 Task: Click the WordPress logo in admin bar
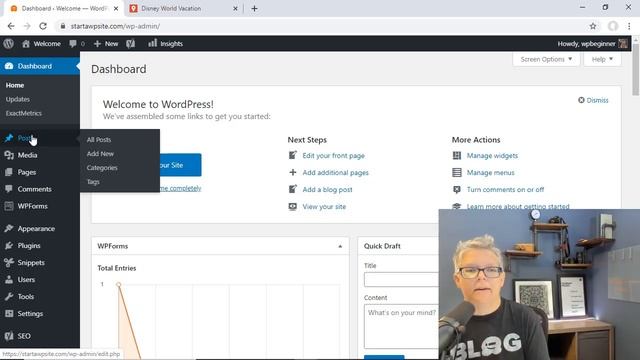pyautogui.click(x=9, y=44)
